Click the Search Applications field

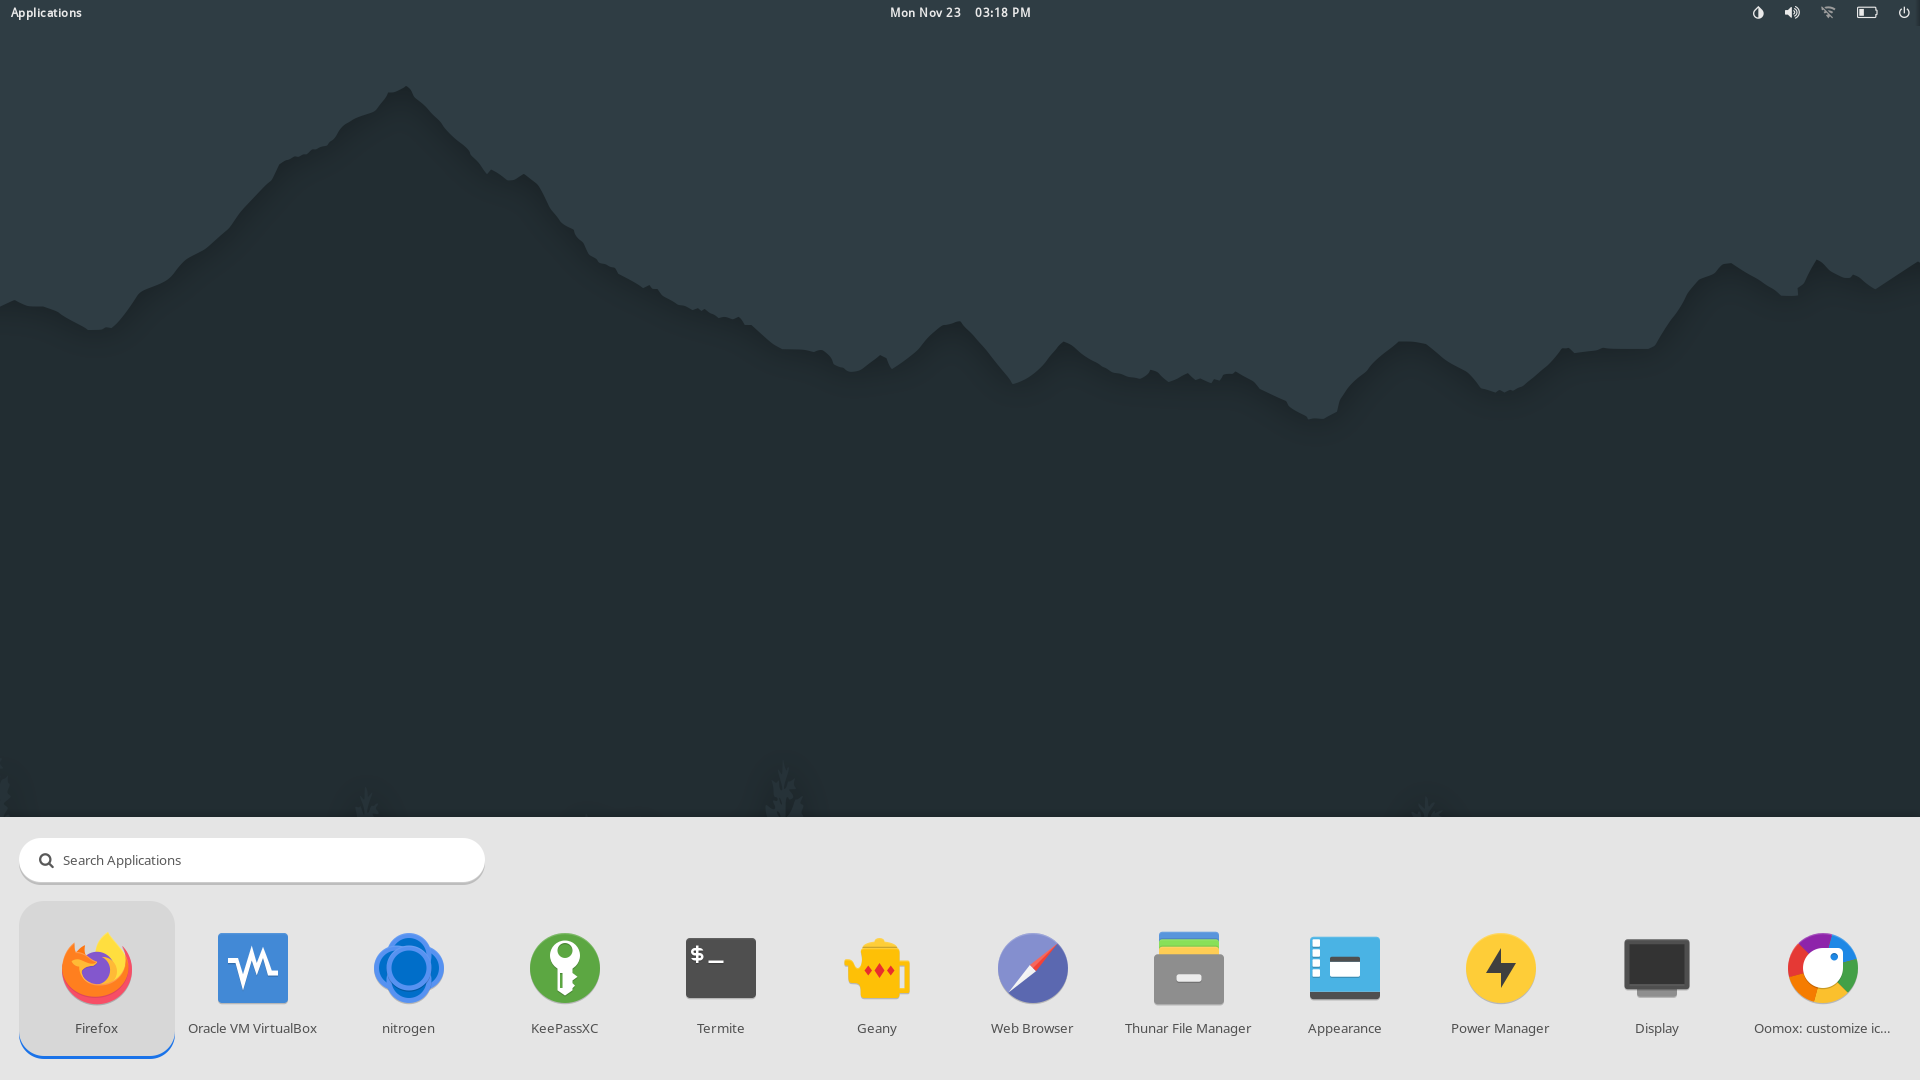pos(252,860)
